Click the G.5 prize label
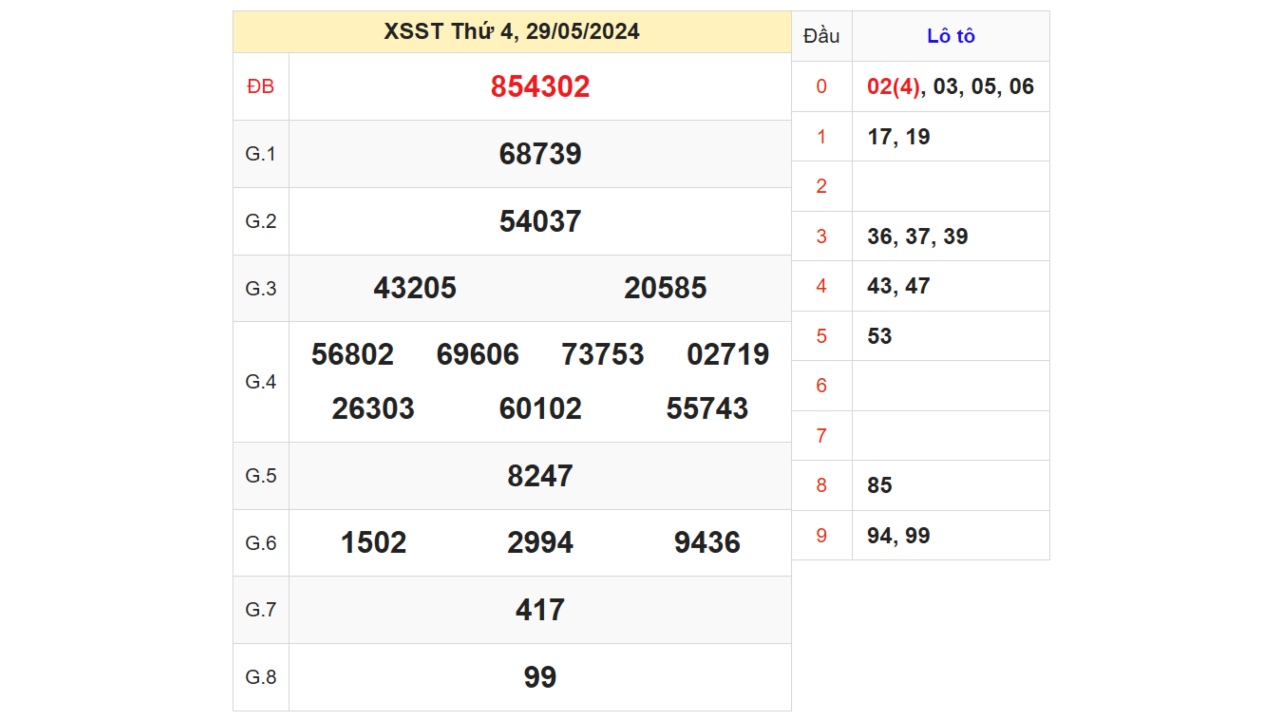1280x720 pixels. [x=261, y=476]
